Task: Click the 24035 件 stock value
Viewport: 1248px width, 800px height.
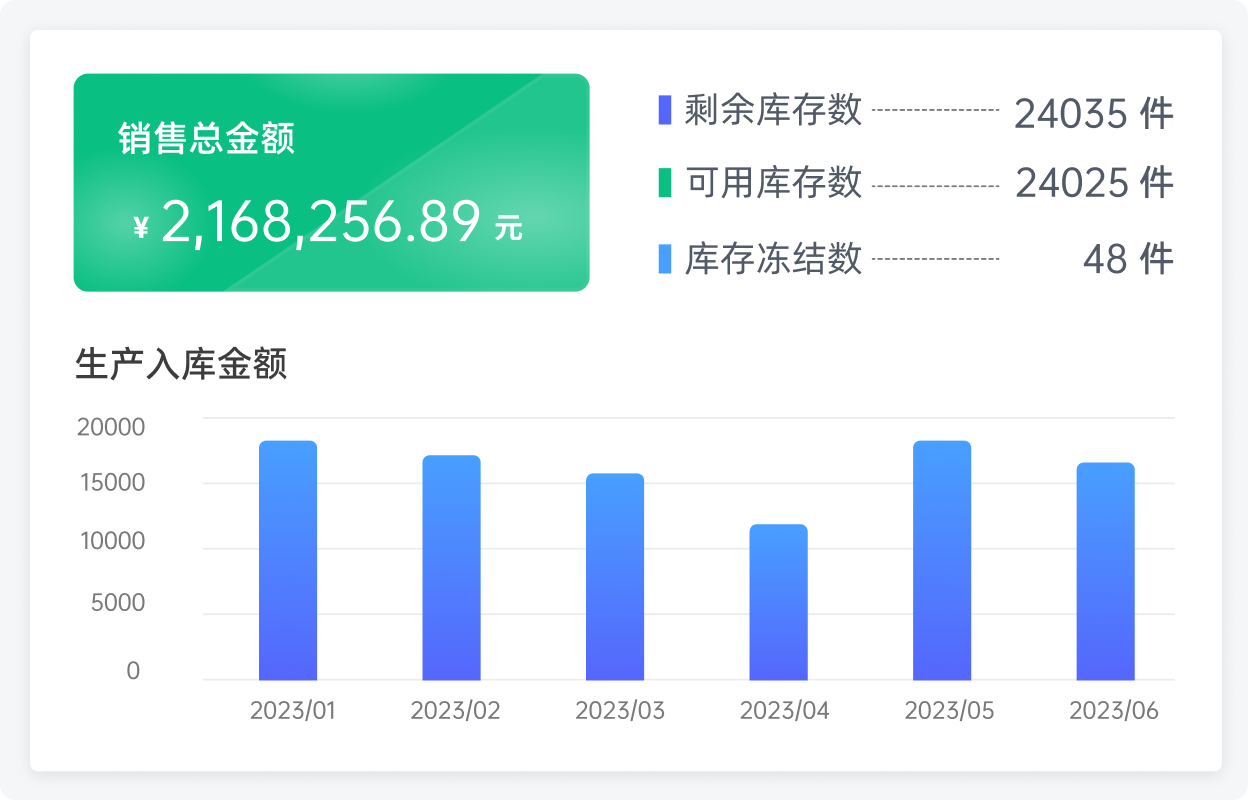Action: click(x=1093, y=114)
